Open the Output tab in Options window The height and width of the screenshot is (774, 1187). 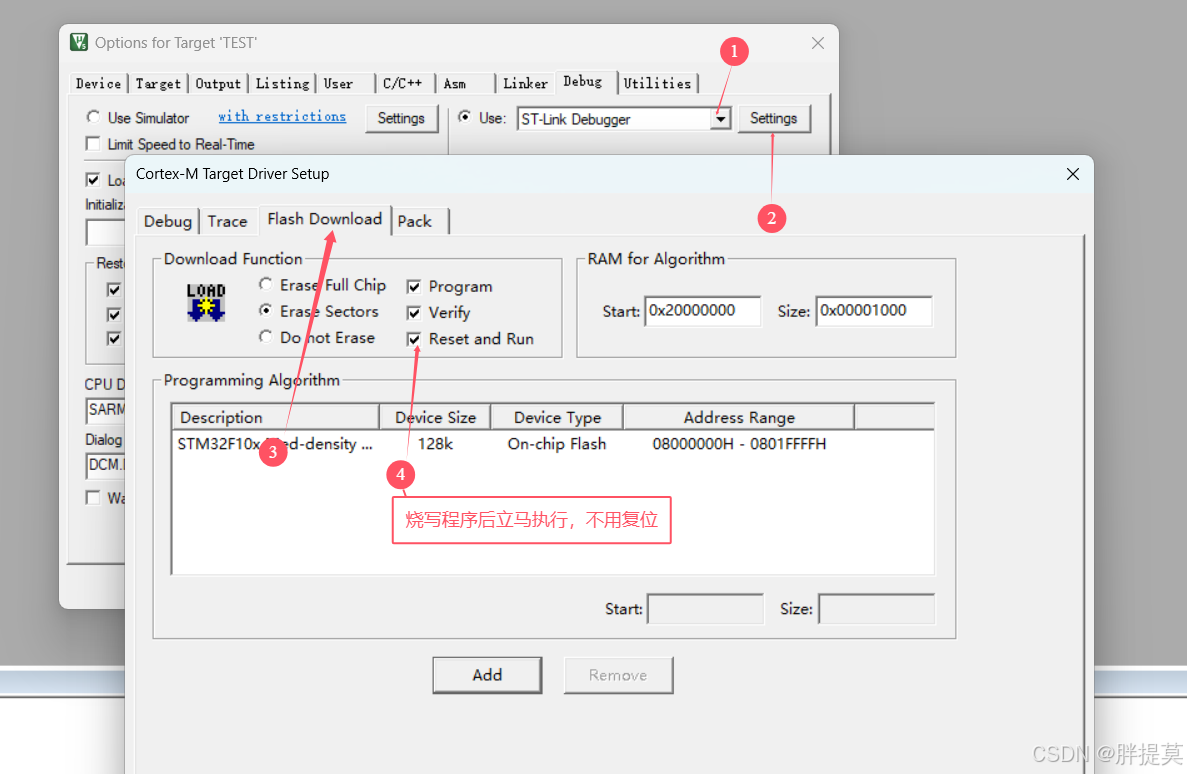(218, 83)
